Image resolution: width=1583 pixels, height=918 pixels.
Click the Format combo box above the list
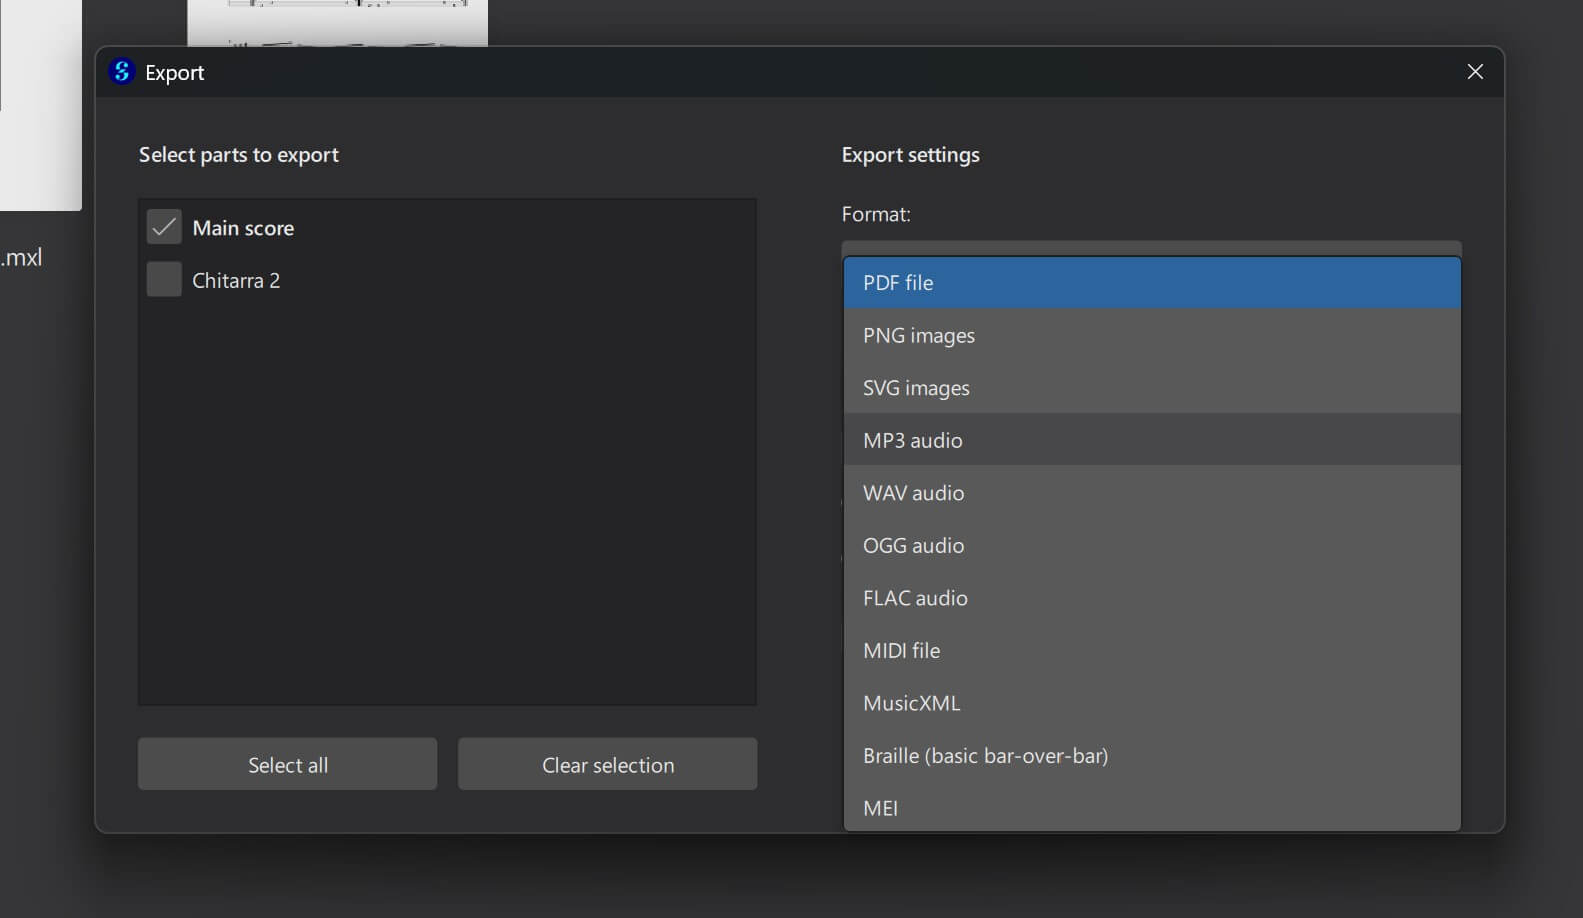pos(1151,248)
